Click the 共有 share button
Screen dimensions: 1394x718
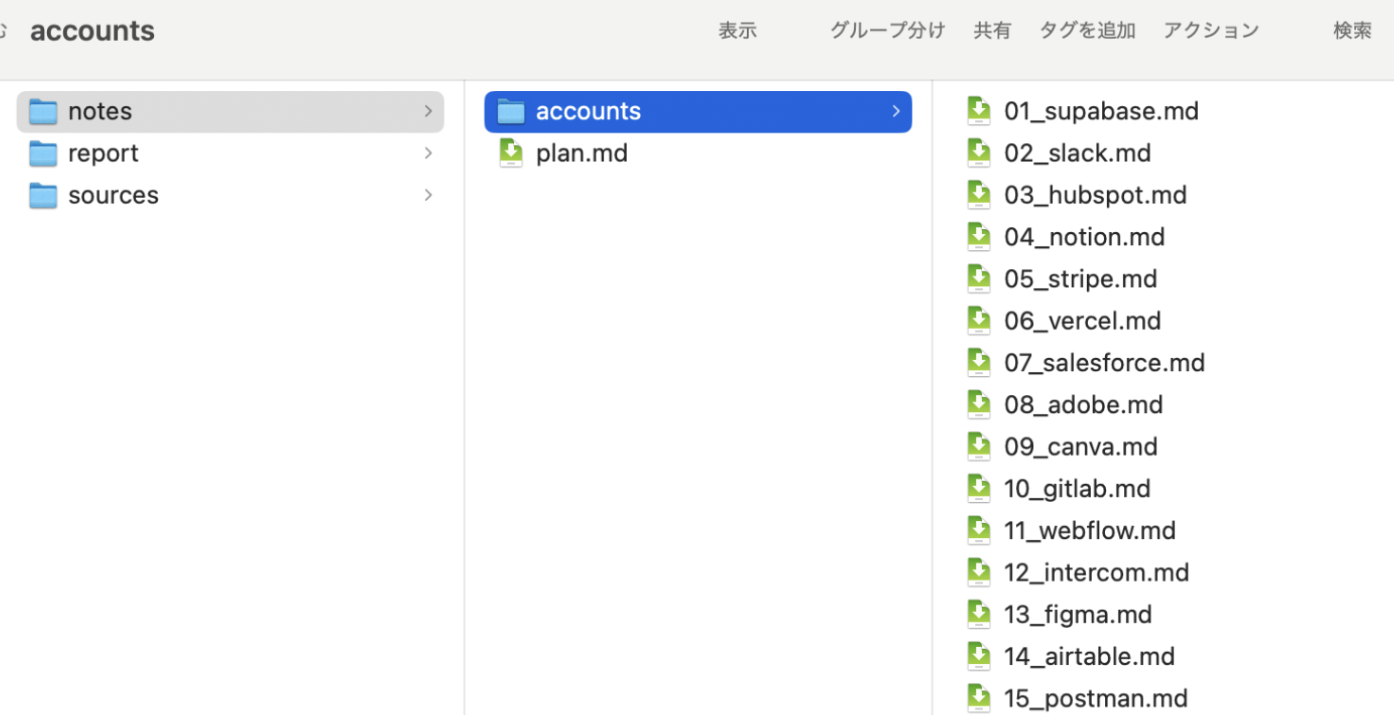[x=992, y=31]
